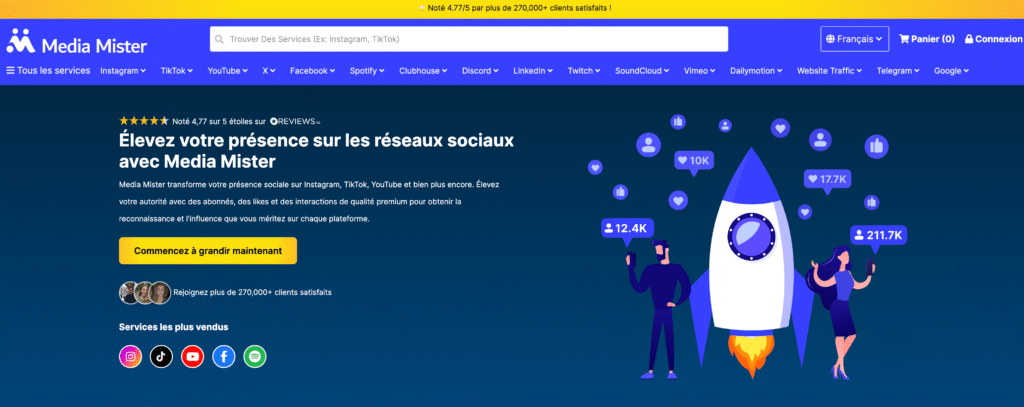Click the five-star rating stars
Image resolution: width=1024 pixels, height=407 pixels.
(x=144, y=121)
